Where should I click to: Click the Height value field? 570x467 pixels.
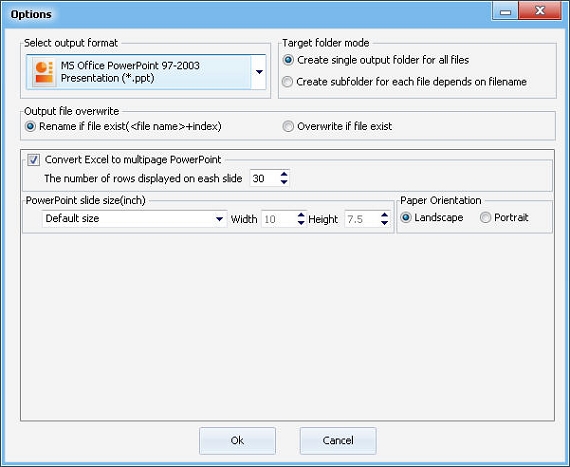coord(362,219)
